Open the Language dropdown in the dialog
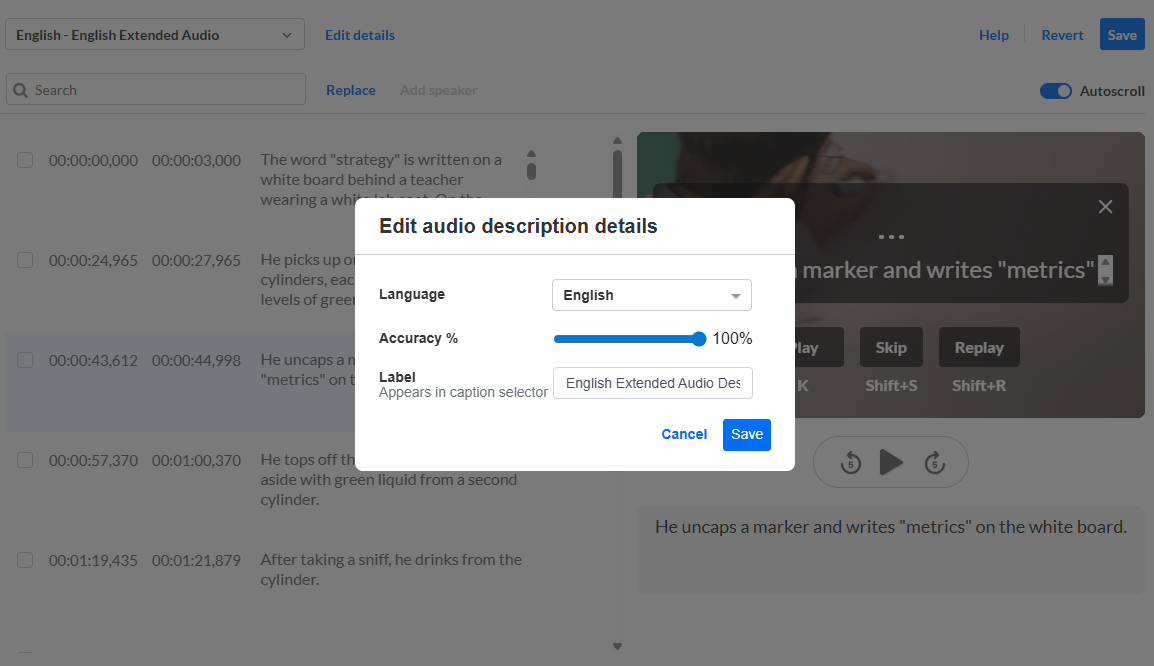This screenshot has width=1154, height=666. [x=651, y=295]
